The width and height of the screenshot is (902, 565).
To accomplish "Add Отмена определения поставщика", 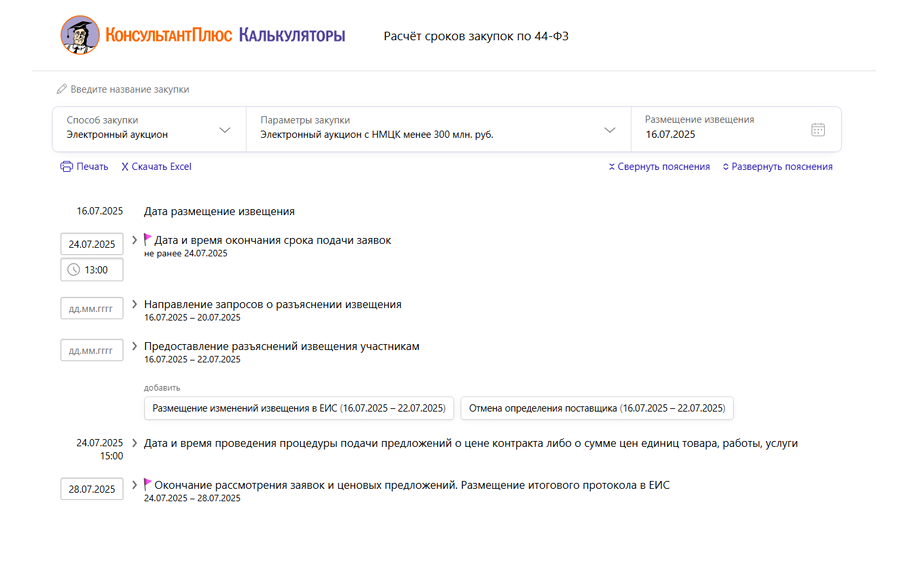I will click(597, 408).
